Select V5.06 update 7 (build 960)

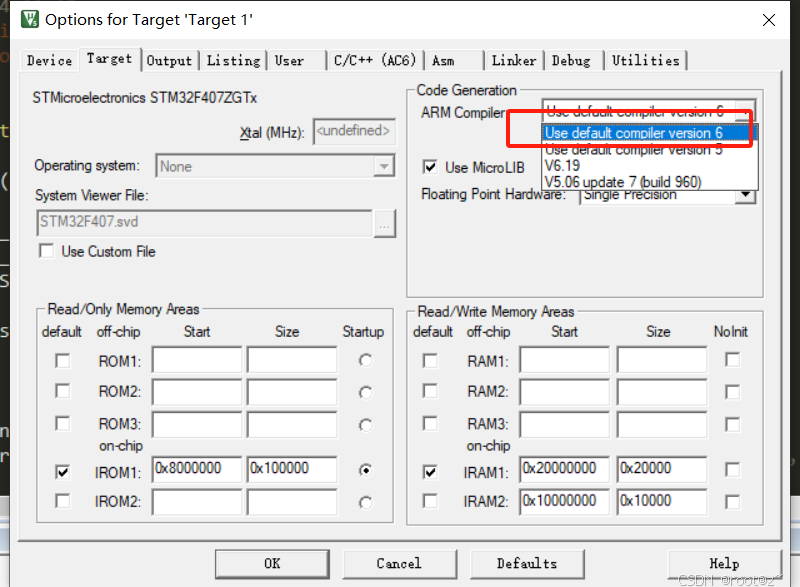click(x=649, y=182)
